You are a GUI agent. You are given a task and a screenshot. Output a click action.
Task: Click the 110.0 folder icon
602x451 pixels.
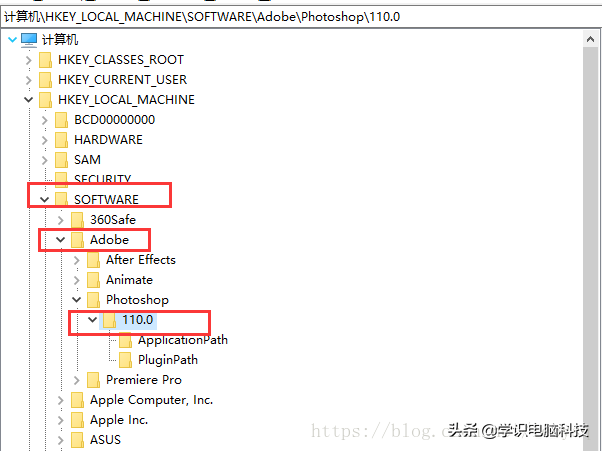point(109,320)
